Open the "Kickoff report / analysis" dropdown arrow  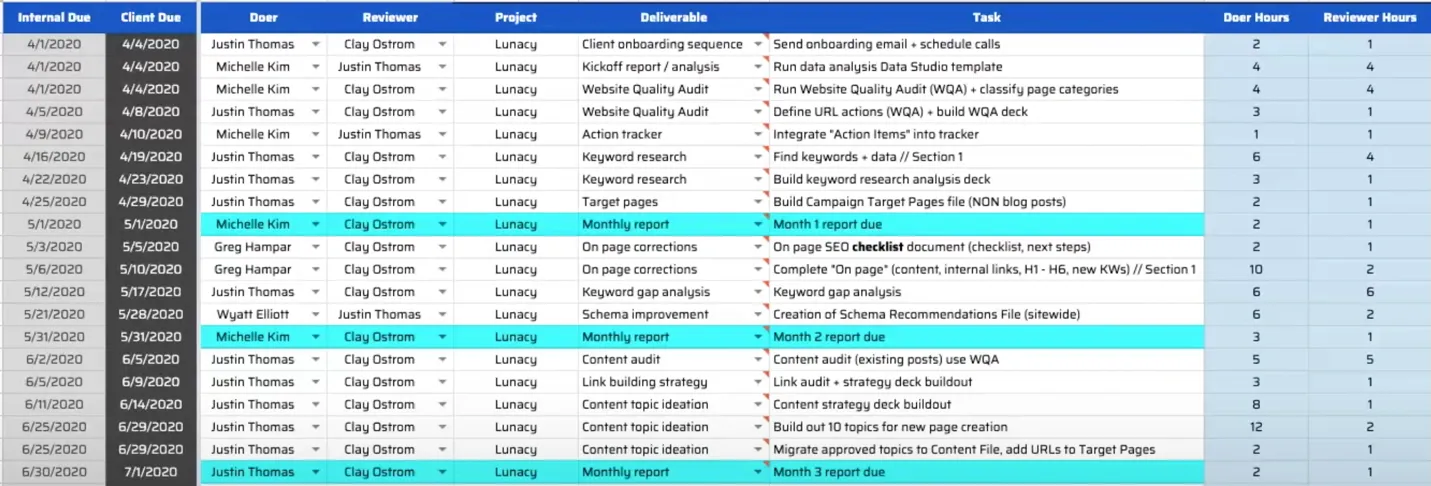758,67
